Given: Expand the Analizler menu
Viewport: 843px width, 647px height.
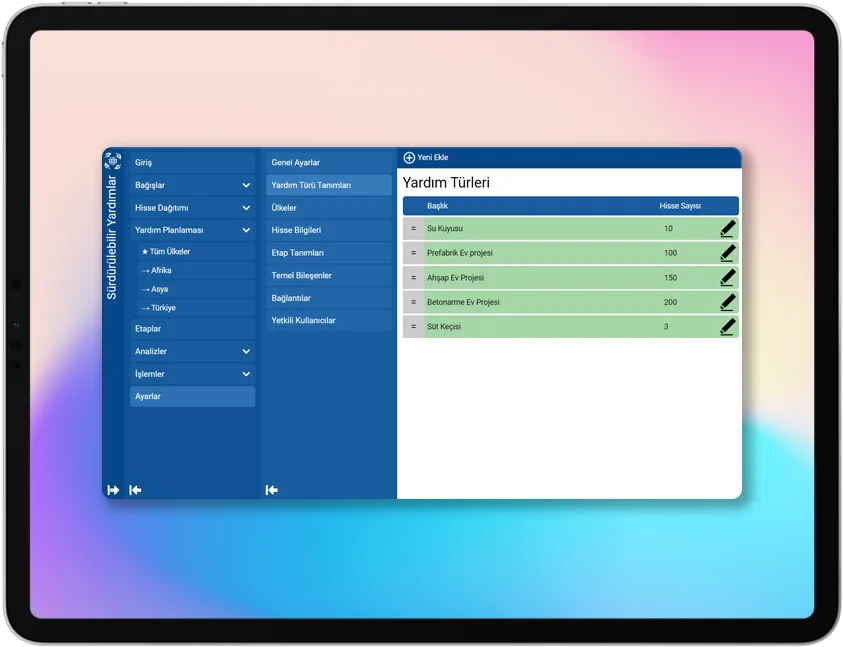Looking at the screenshot, I should coord(246,352).
